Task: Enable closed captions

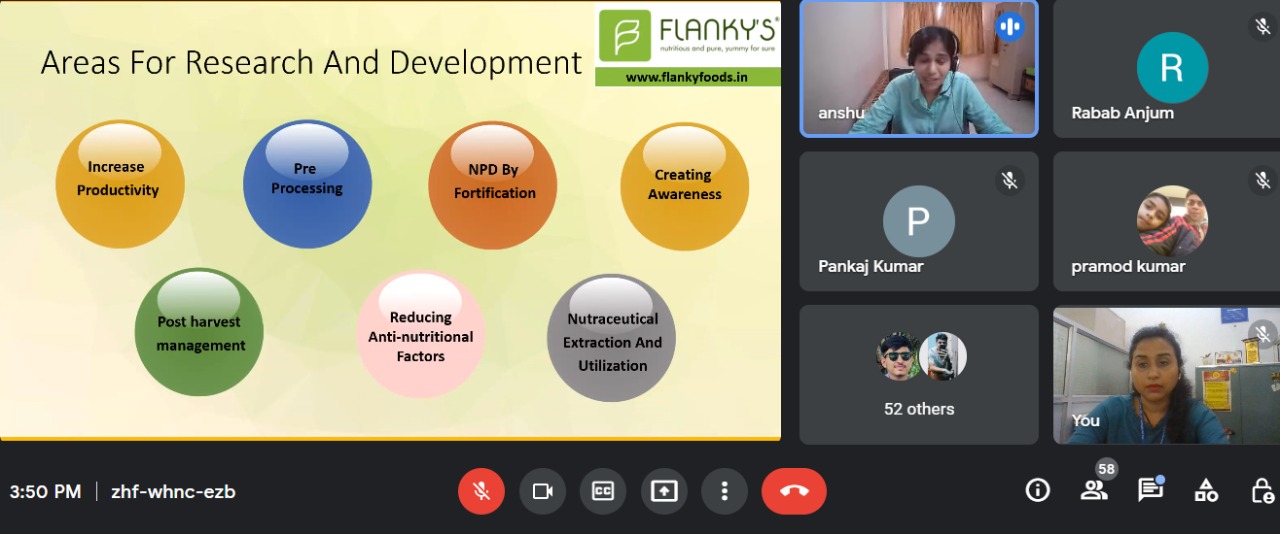Action: (x=603, y=491)
